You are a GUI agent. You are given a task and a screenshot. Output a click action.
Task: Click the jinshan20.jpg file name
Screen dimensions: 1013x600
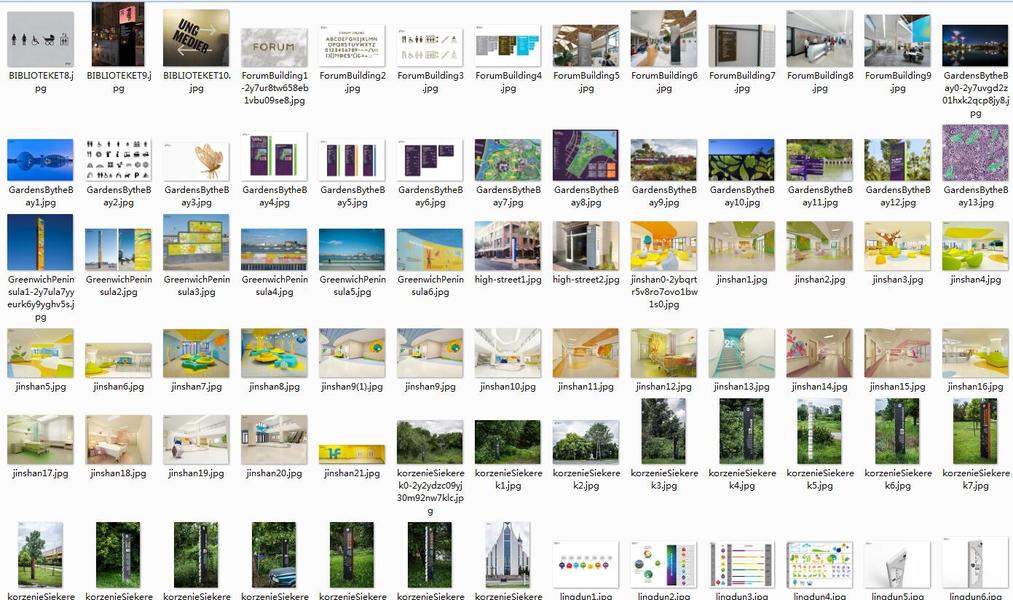pyautogui.click(x=275, y=473)
